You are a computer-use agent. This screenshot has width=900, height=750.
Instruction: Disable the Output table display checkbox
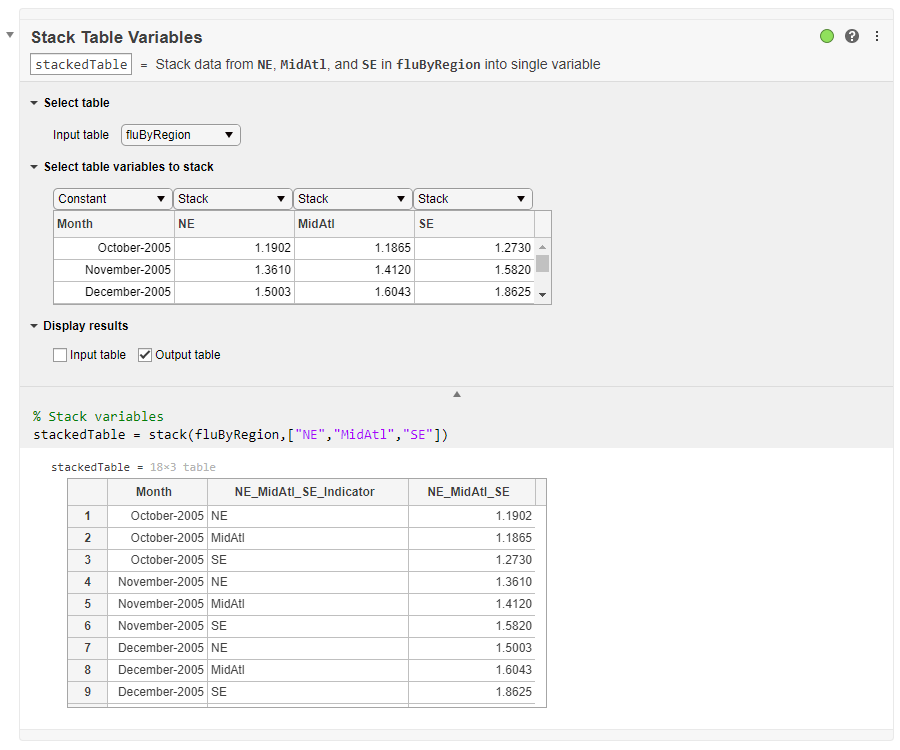(x=145, y=354)
